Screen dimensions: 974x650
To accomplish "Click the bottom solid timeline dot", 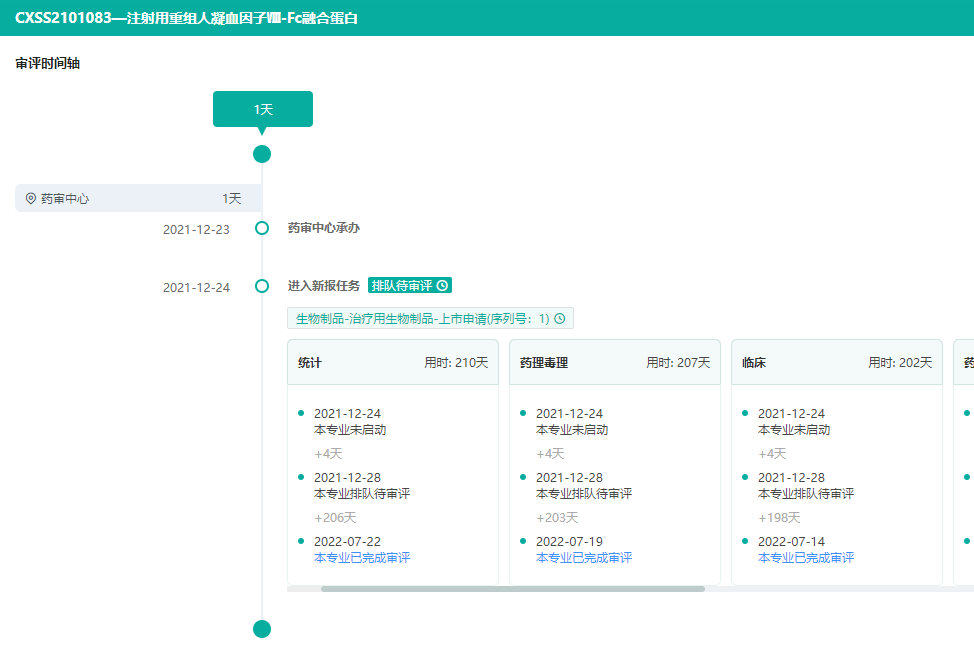I will 262,629.
